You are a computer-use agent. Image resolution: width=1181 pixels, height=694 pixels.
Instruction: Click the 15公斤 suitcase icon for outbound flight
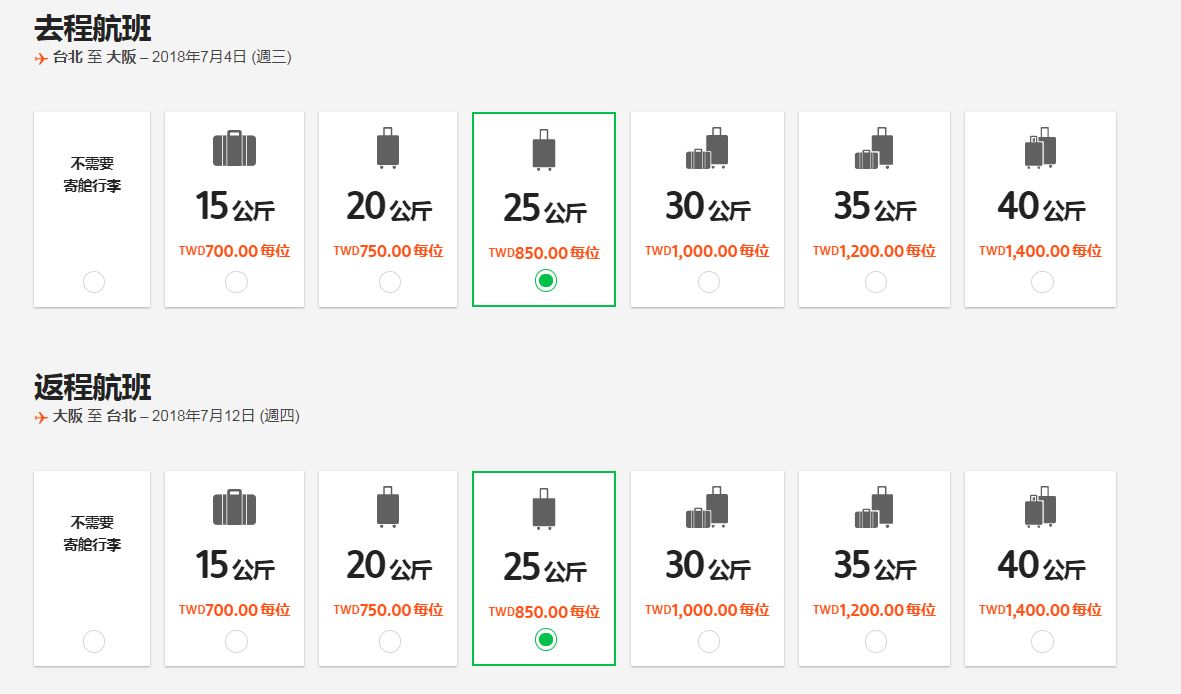tap(234, 148)
